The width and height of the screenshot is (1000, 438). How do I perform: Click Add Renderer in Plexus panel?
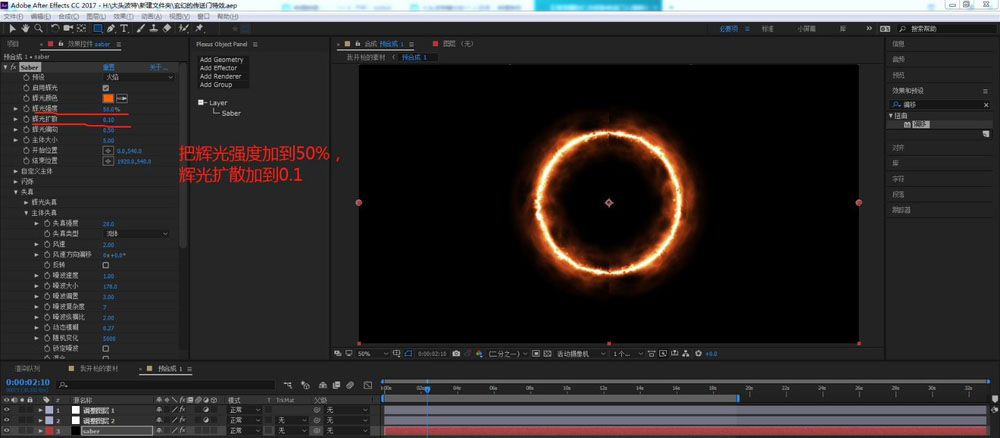click(220, 76)
